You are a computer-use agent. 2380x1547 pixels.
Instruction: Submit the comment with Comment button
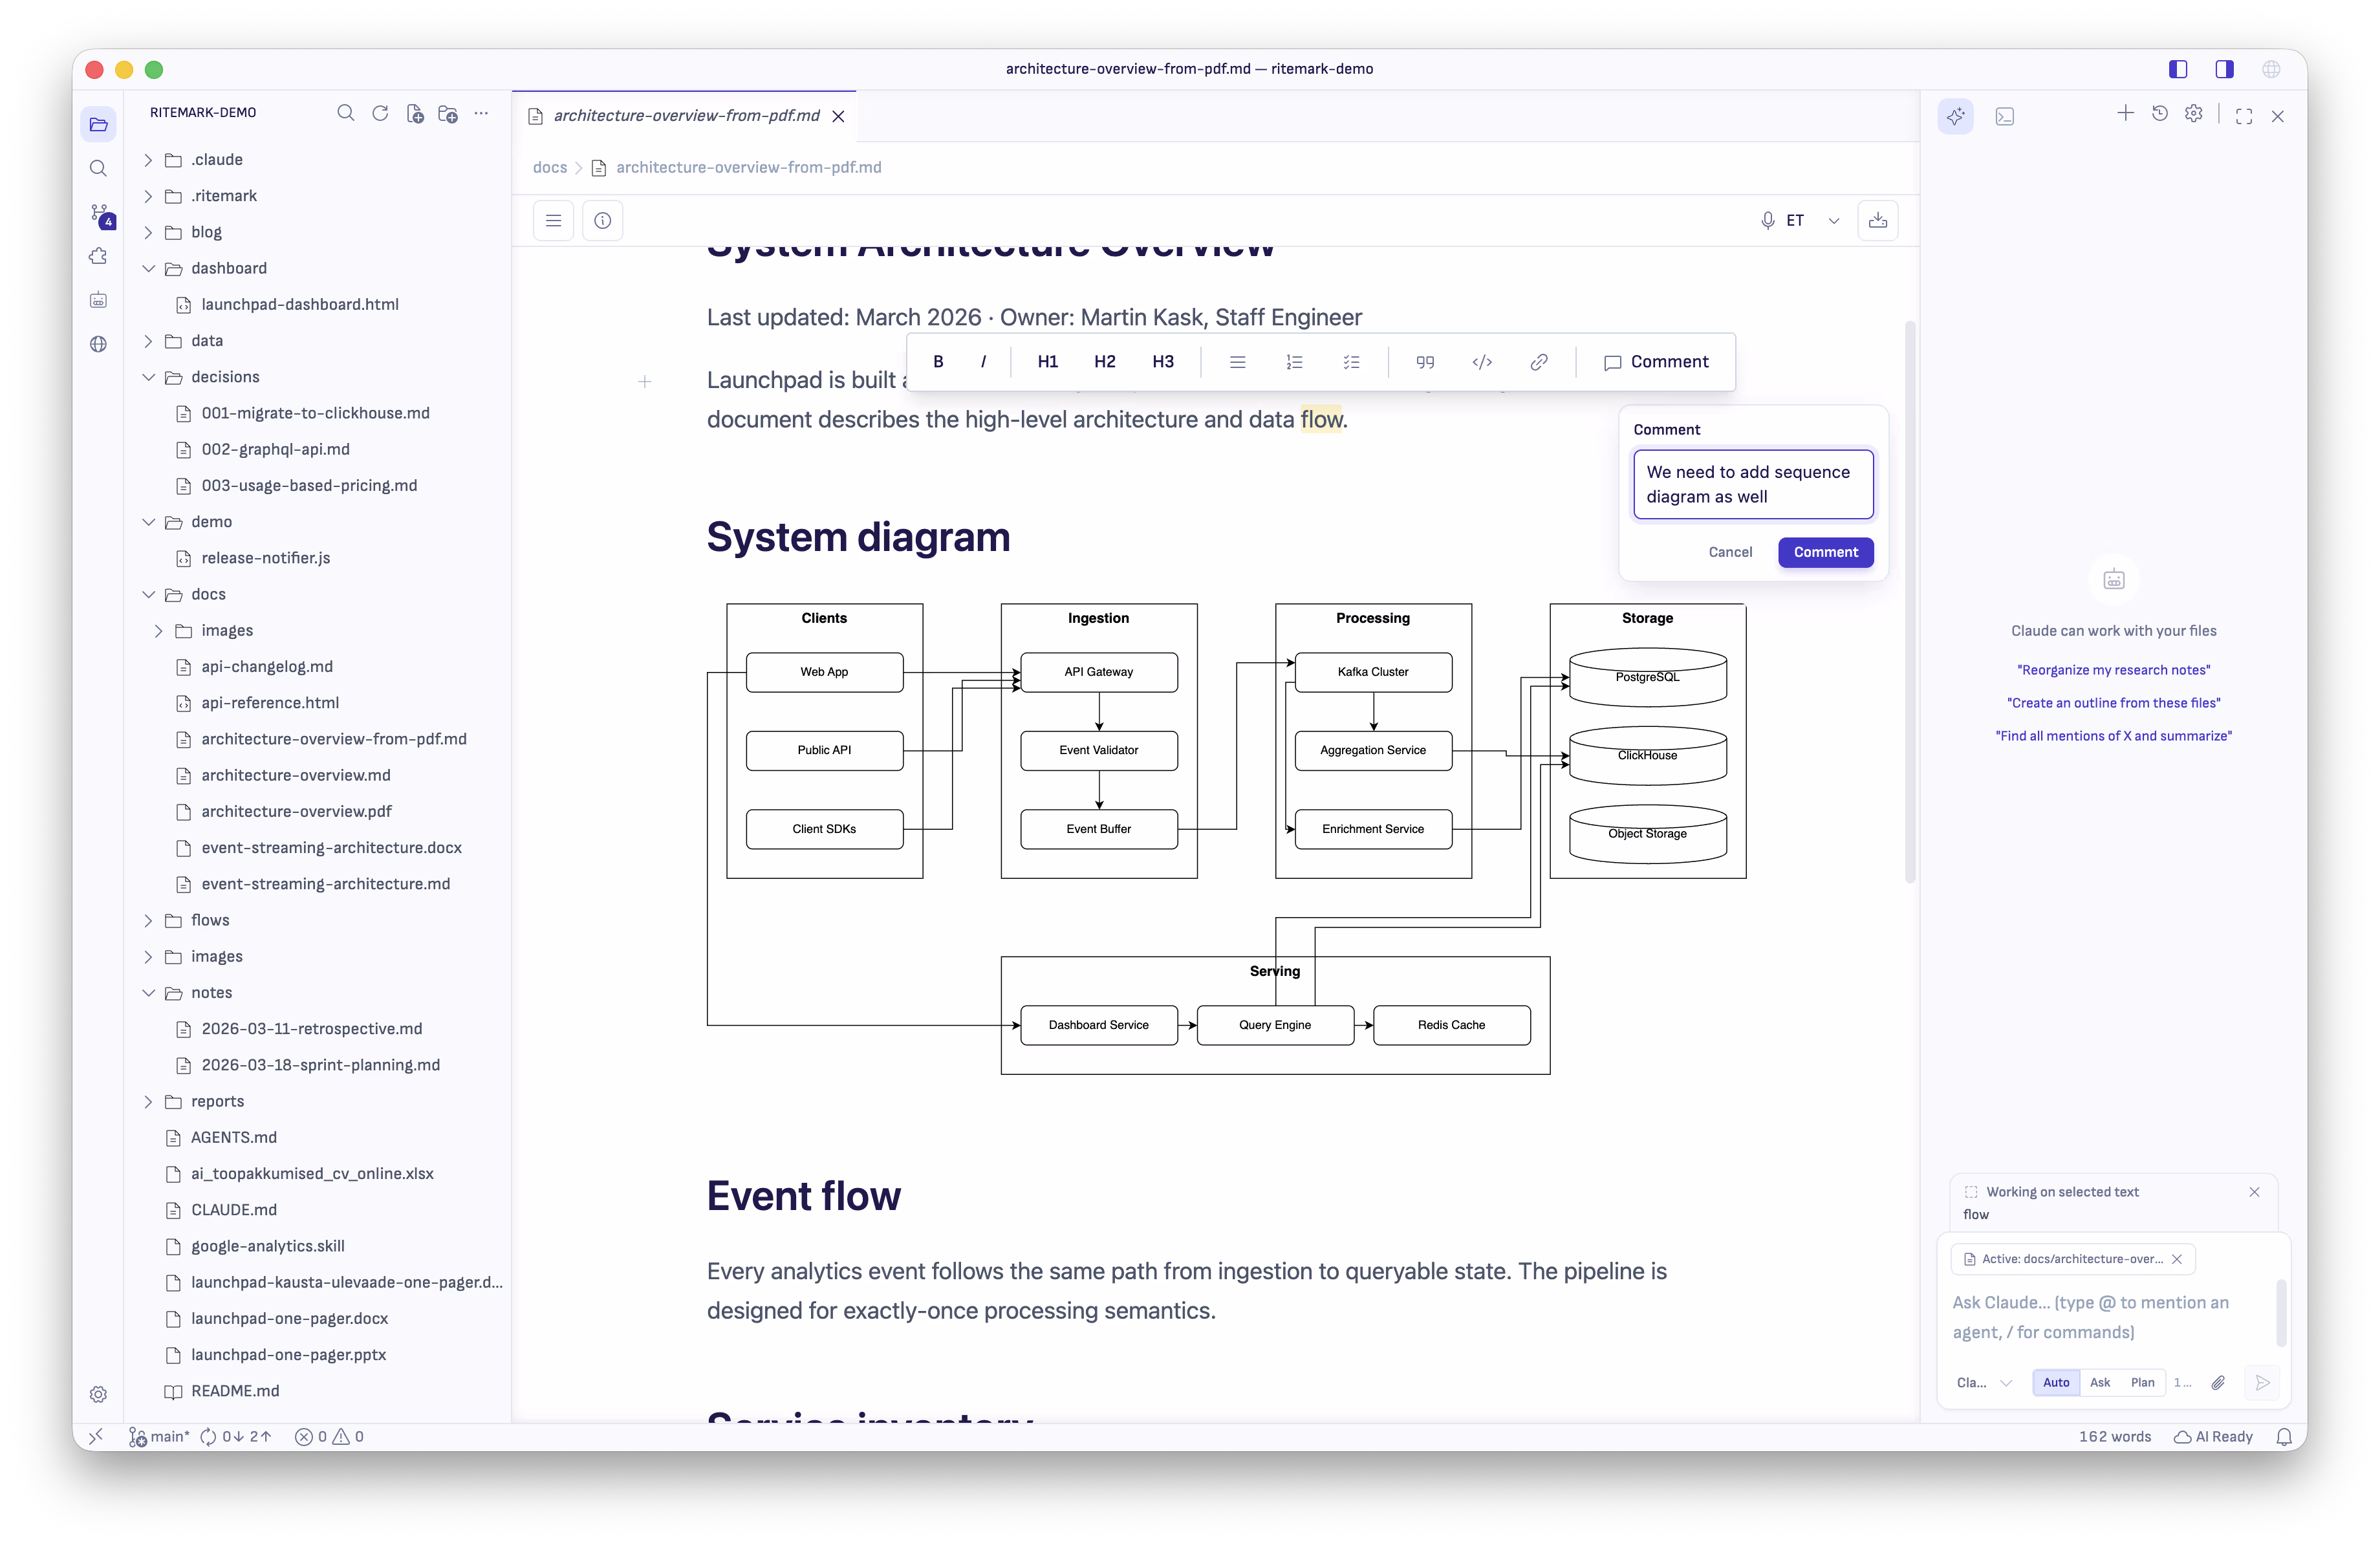1825,552
